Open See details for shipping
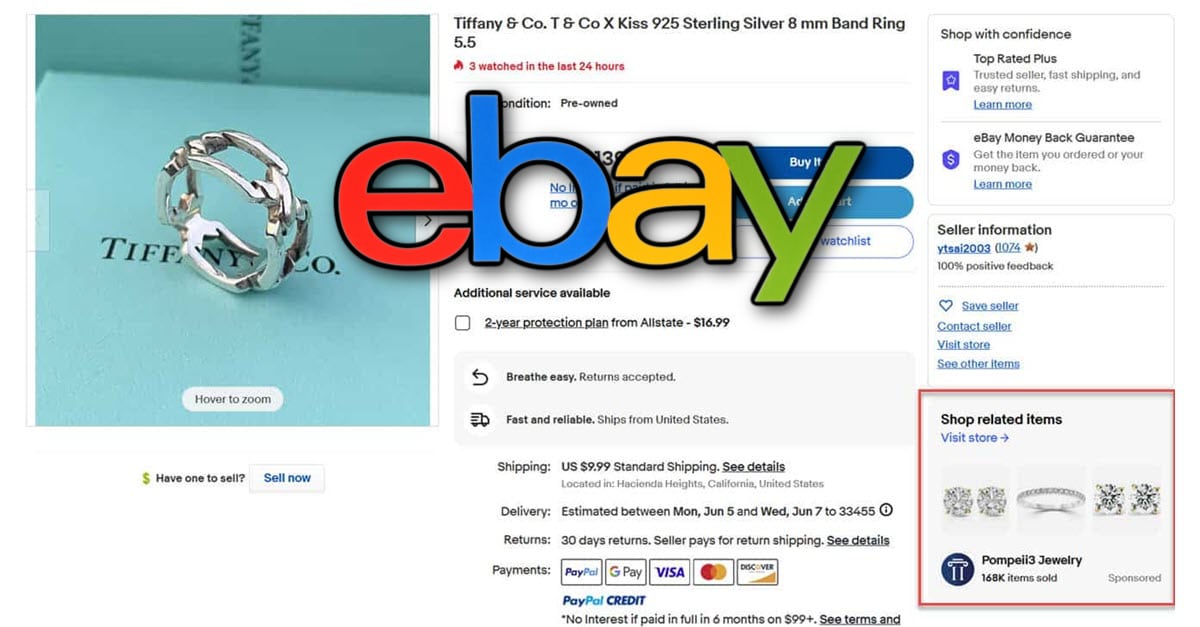 point(753,467)
